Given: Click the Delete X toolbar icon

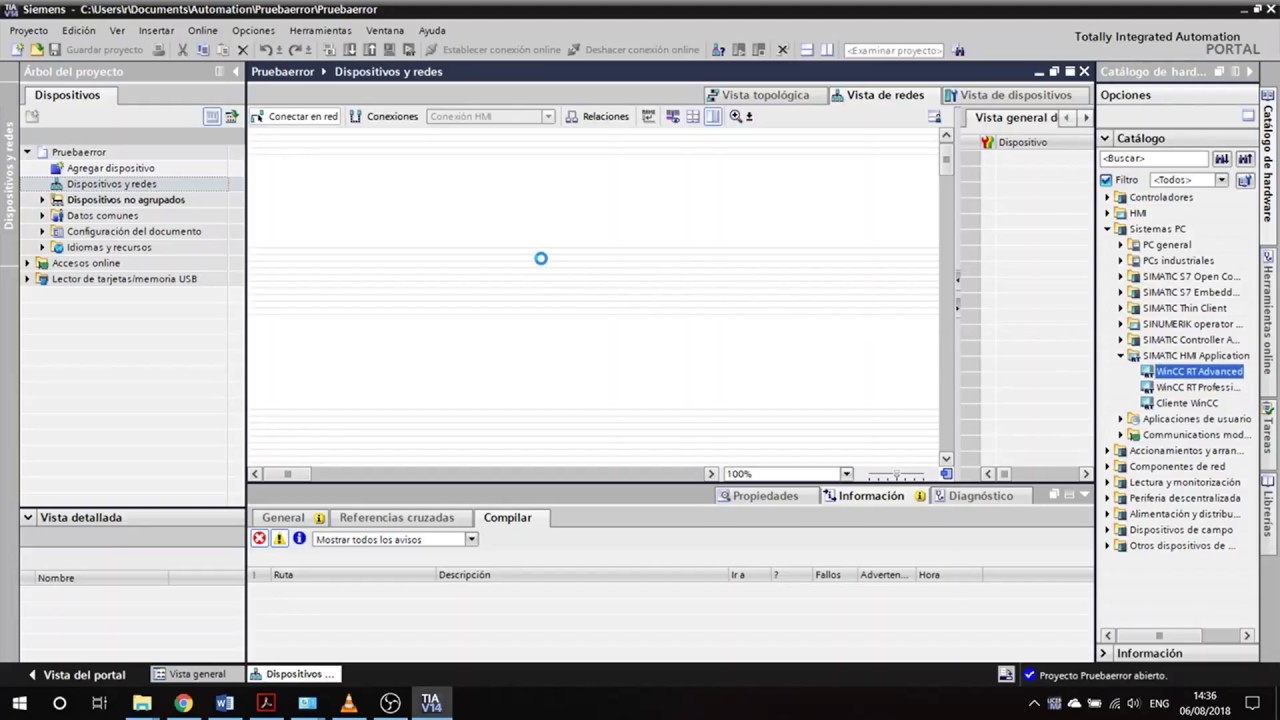Looking at the screenshot, I should click(x=242, y=50).
